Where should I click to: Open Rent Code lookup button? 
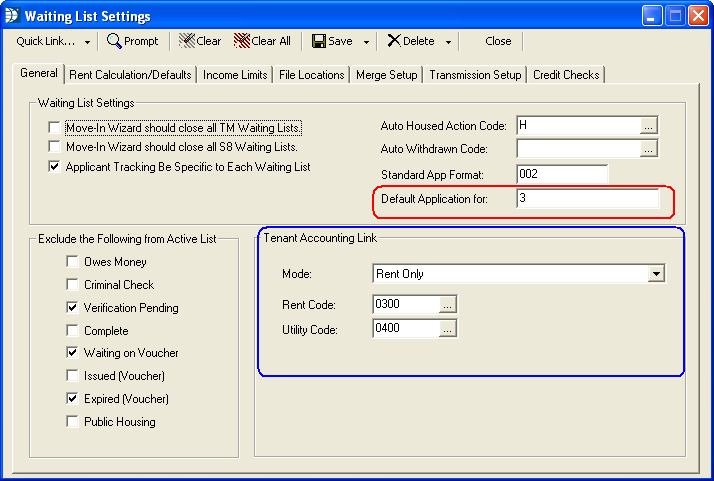pos(448,304)
